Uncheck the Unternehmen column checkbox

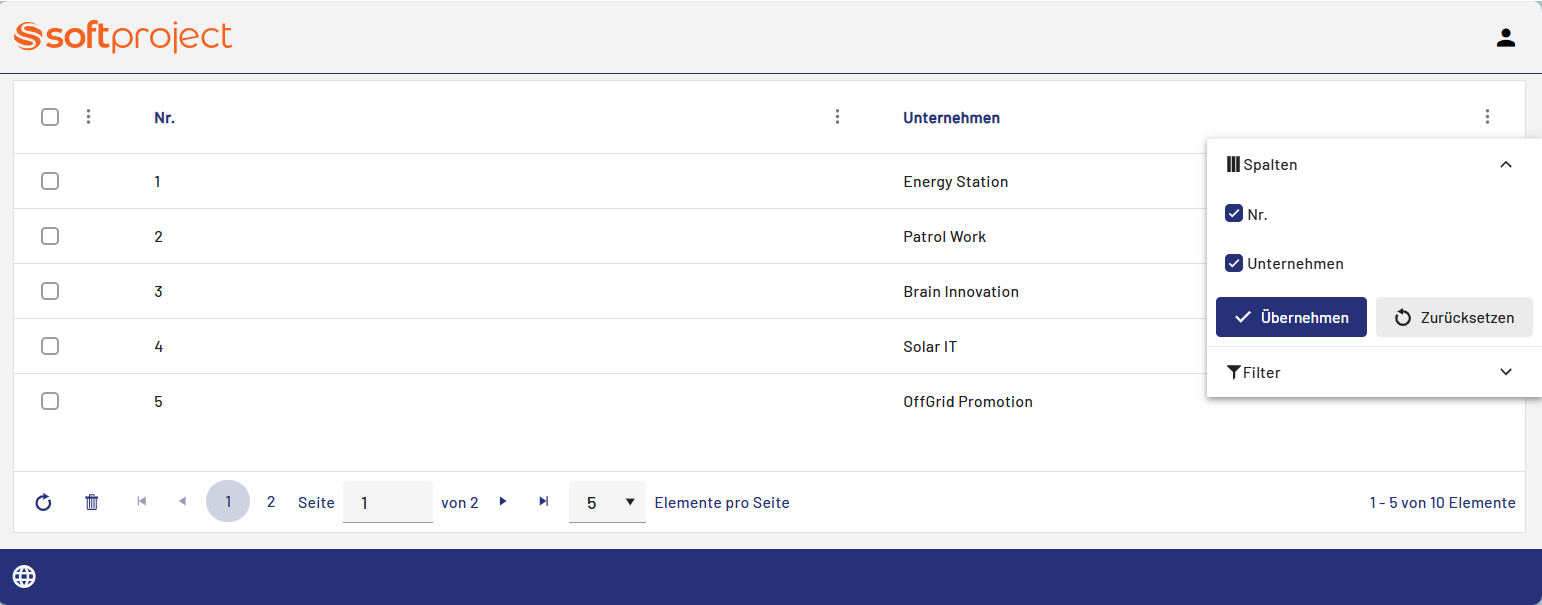click(x=1234, y=263)
